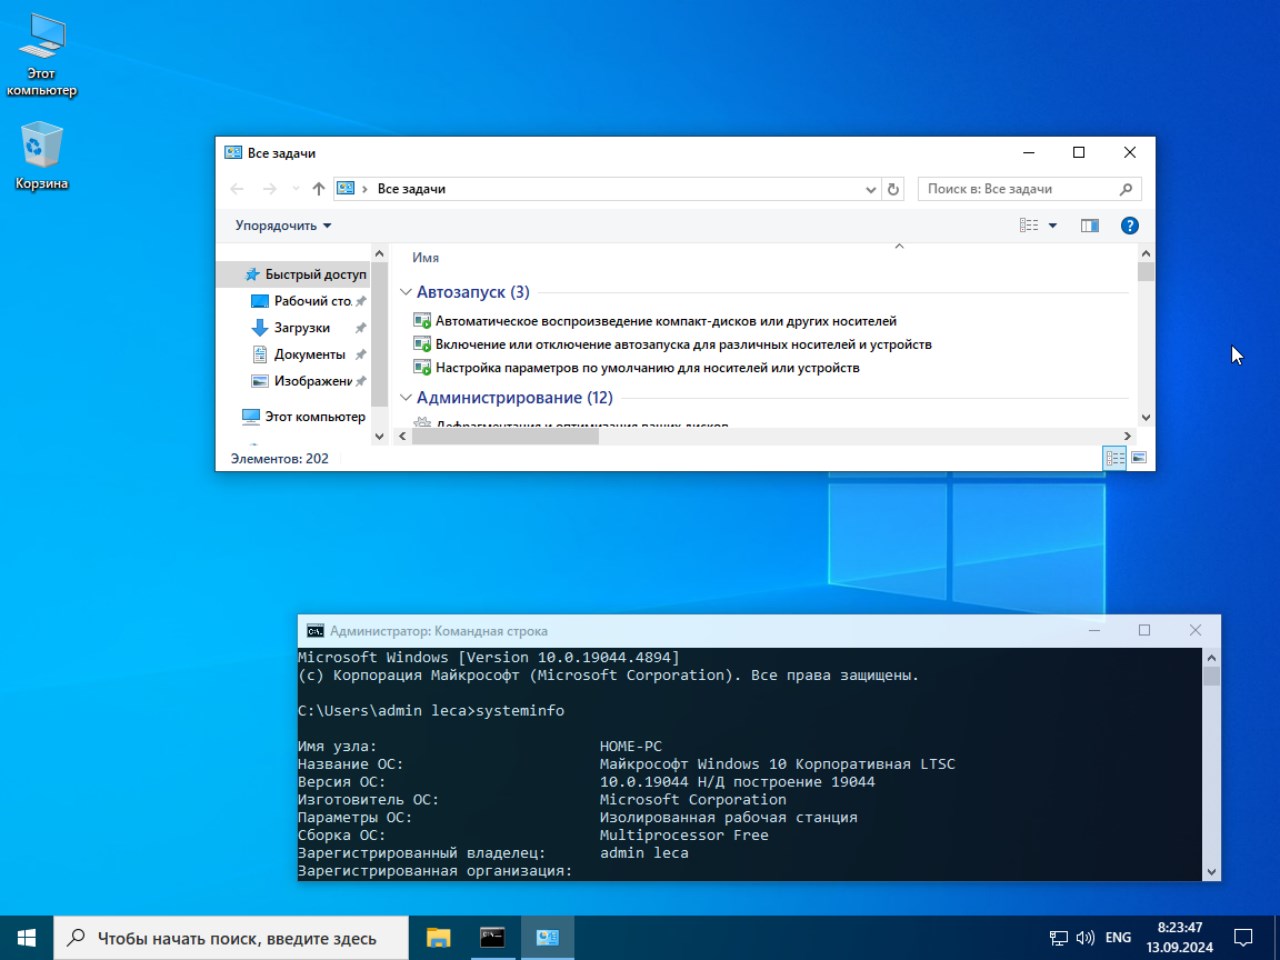1280x960 pixels.
Task: Click the HOME-PC host name value
Action: click(631, 746)
